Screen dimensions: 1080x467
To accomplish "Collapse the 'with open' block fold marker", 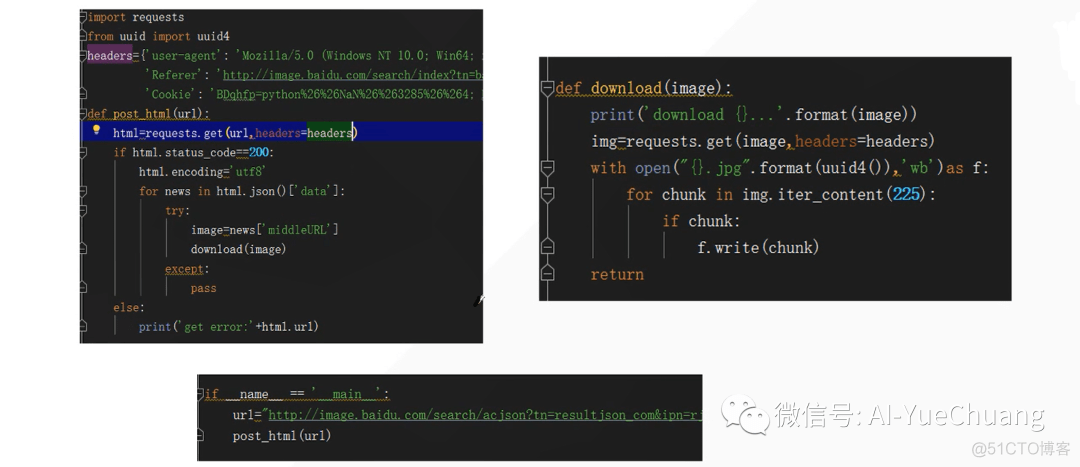I will tap(548, 168).
